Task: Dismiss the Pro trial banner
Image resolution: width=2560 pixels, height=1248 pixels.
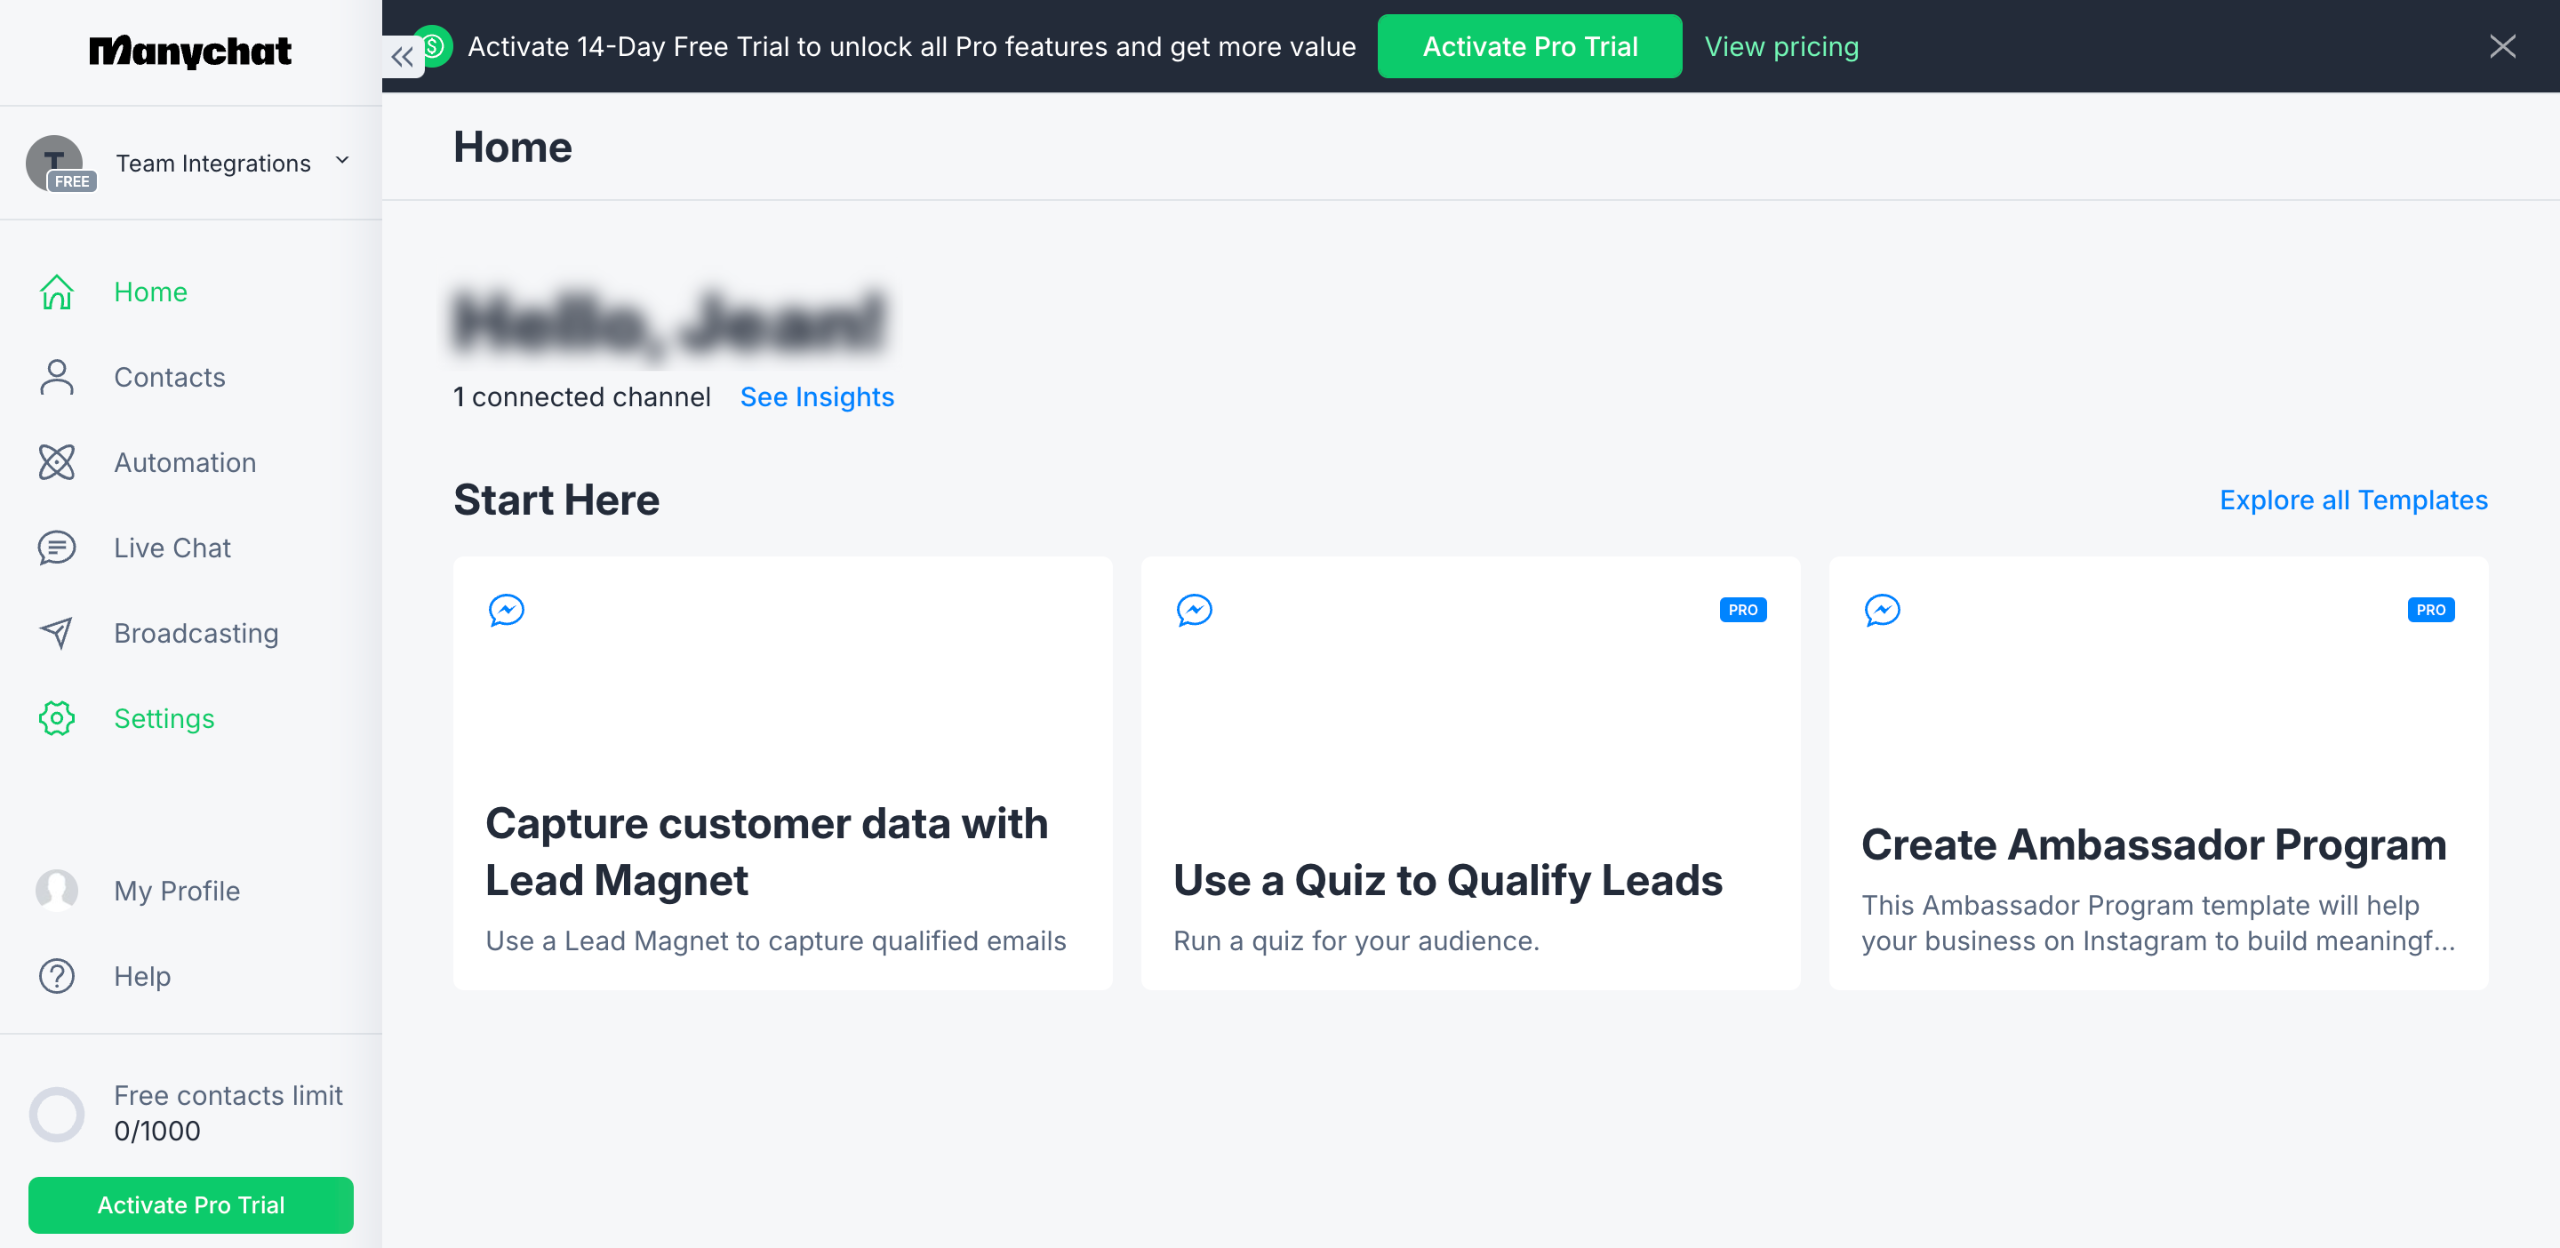Action: point(2502,46)
